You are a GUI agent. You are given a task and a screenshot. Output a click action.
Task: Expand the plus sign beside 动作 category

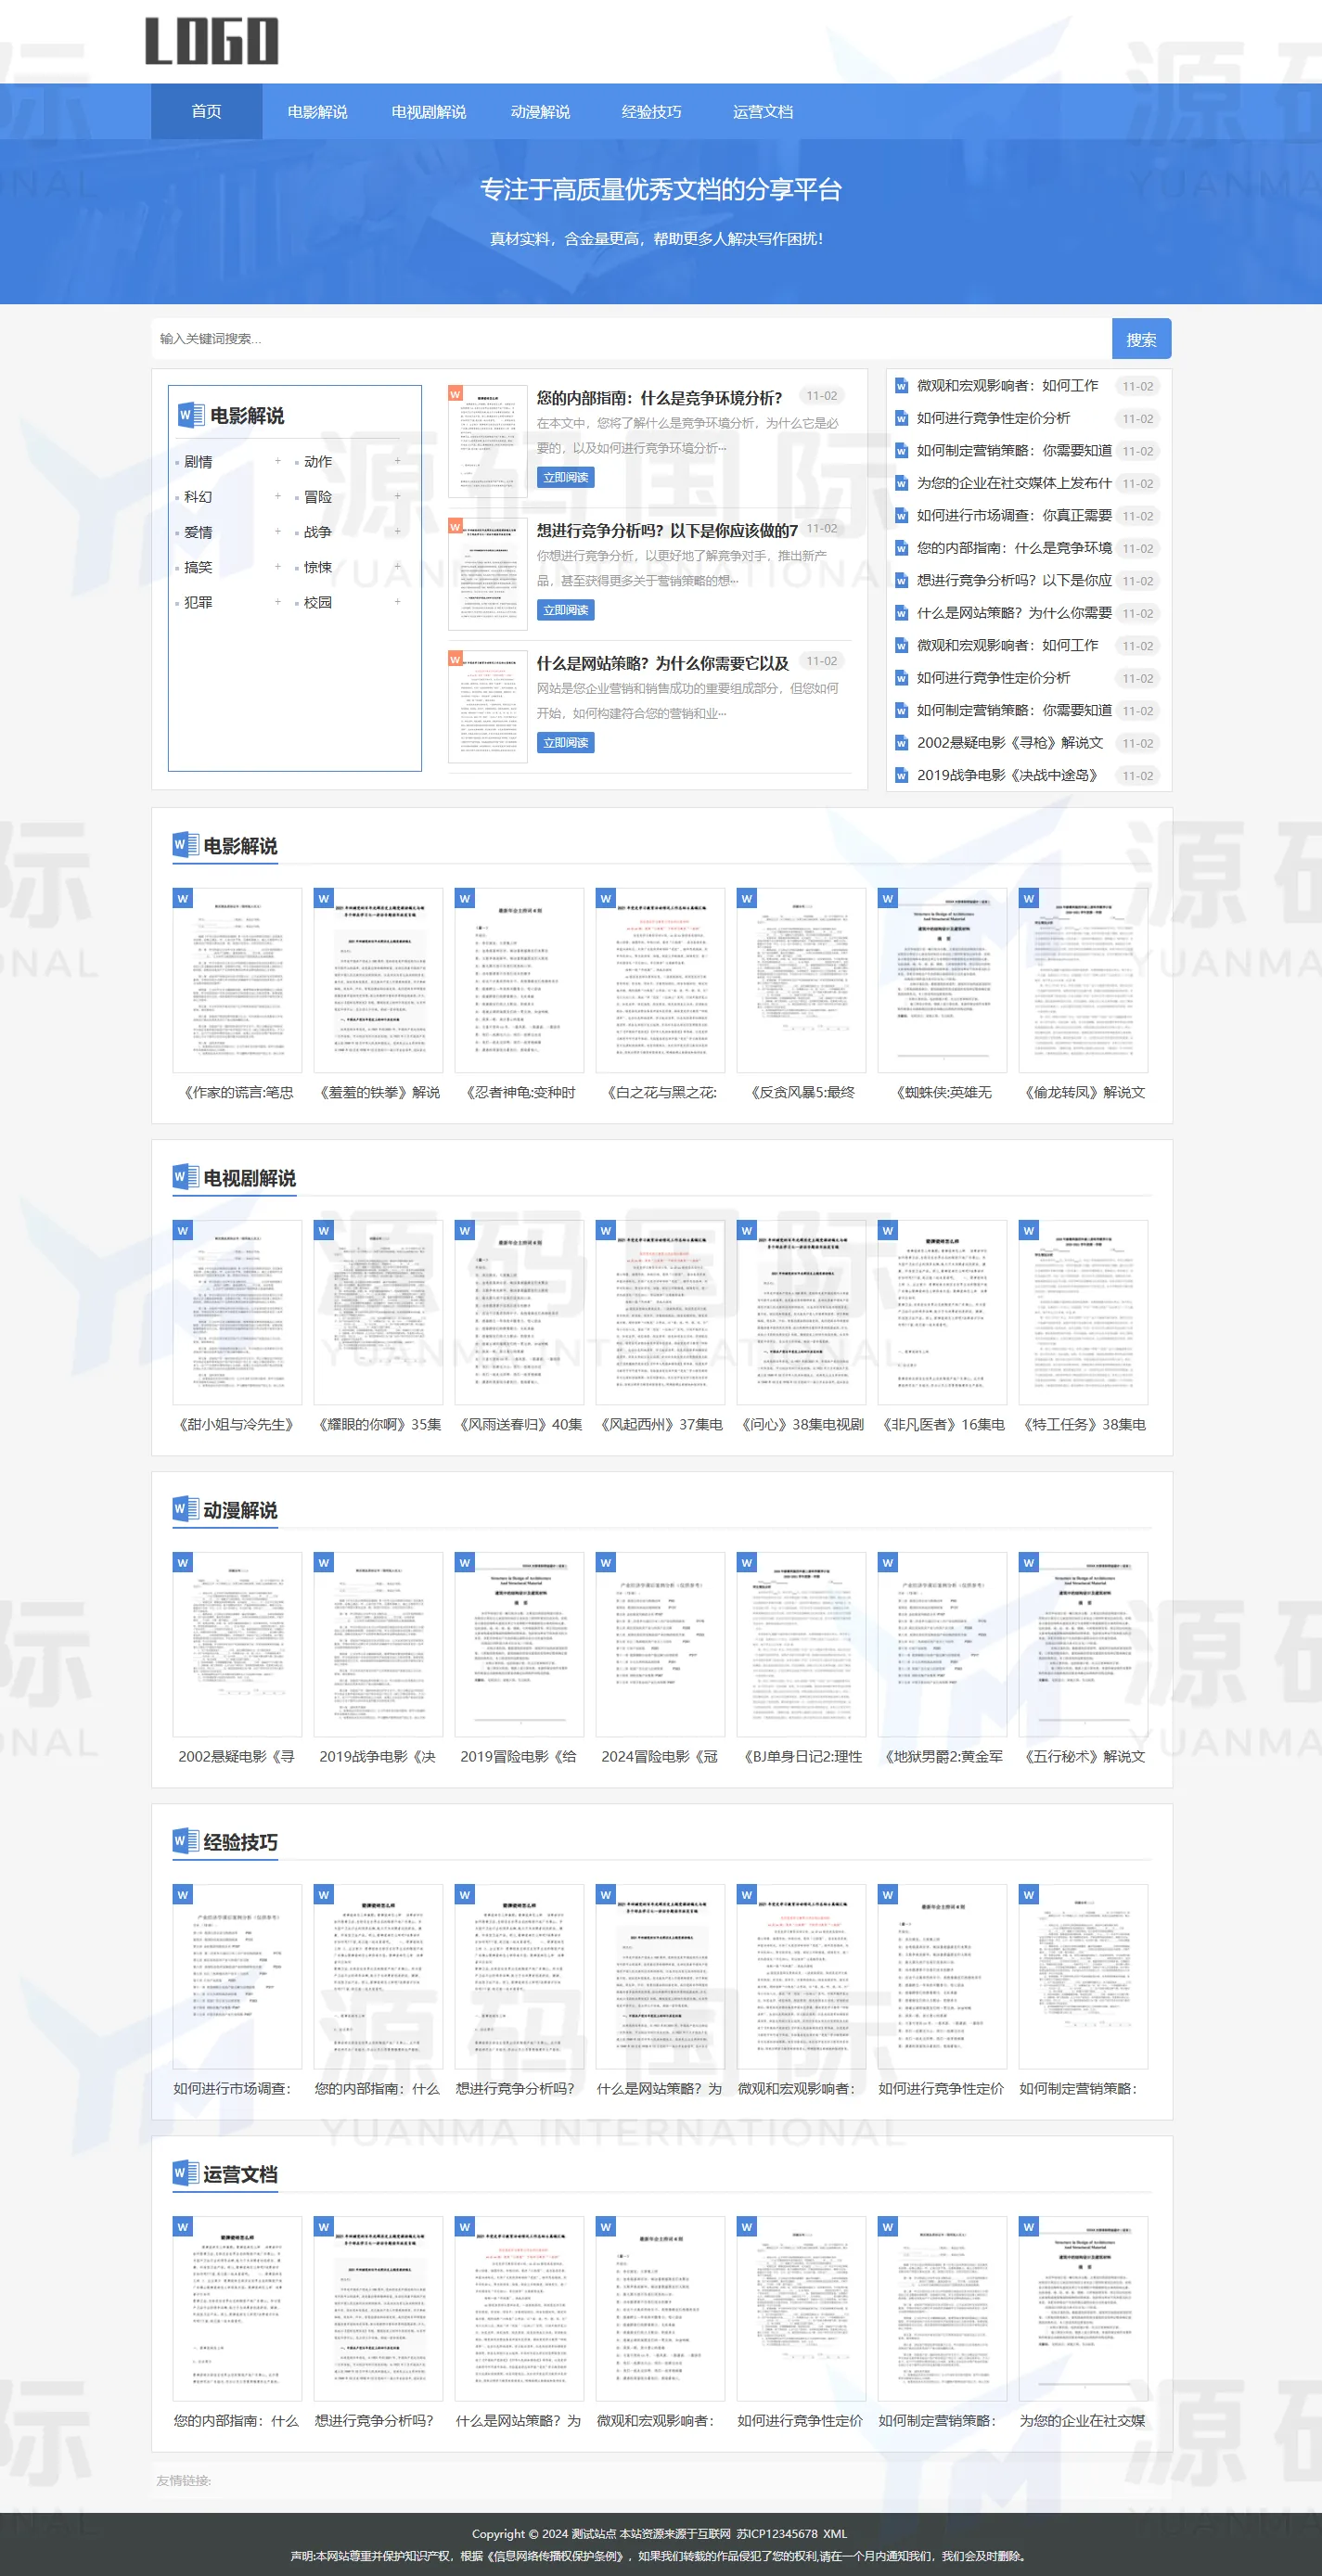[397, 461]
